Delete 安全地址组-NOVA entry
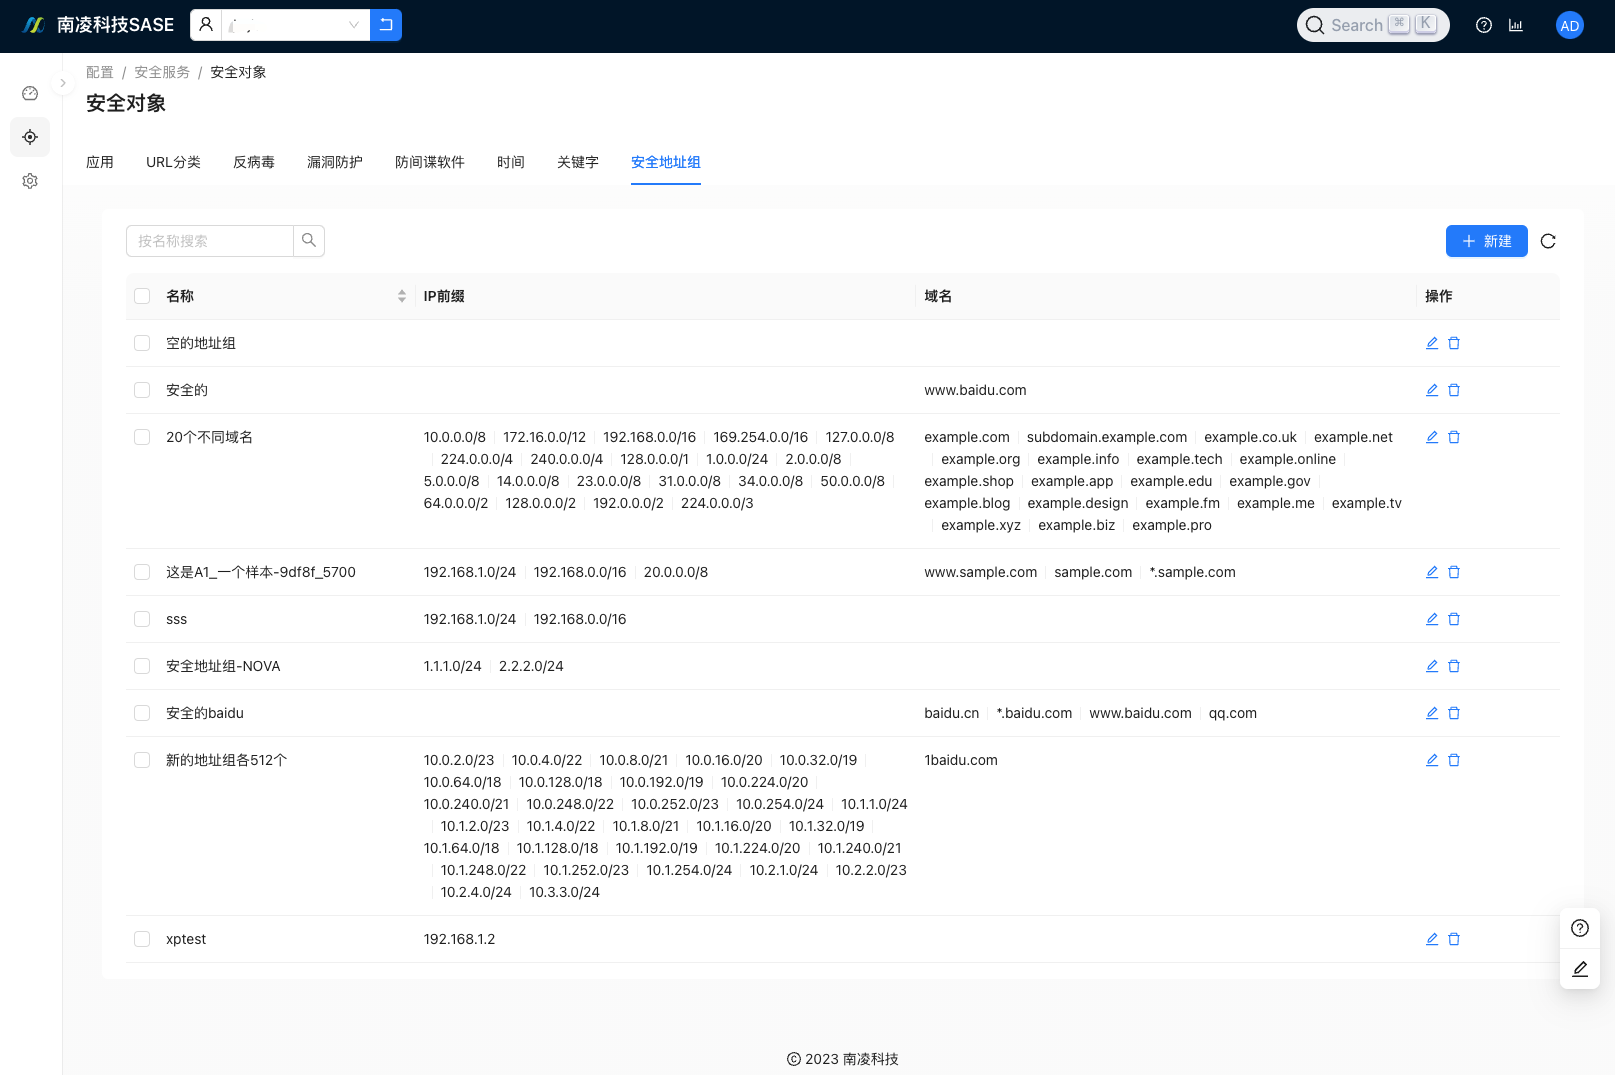 [1454, 666]
